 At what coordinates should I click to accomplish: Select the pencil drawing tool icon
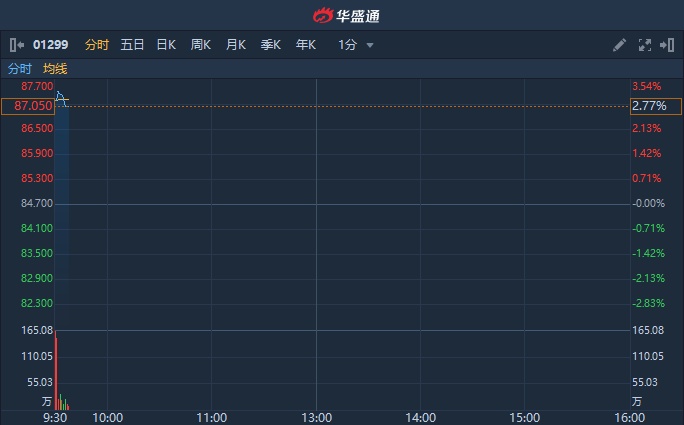click(620, 45)
